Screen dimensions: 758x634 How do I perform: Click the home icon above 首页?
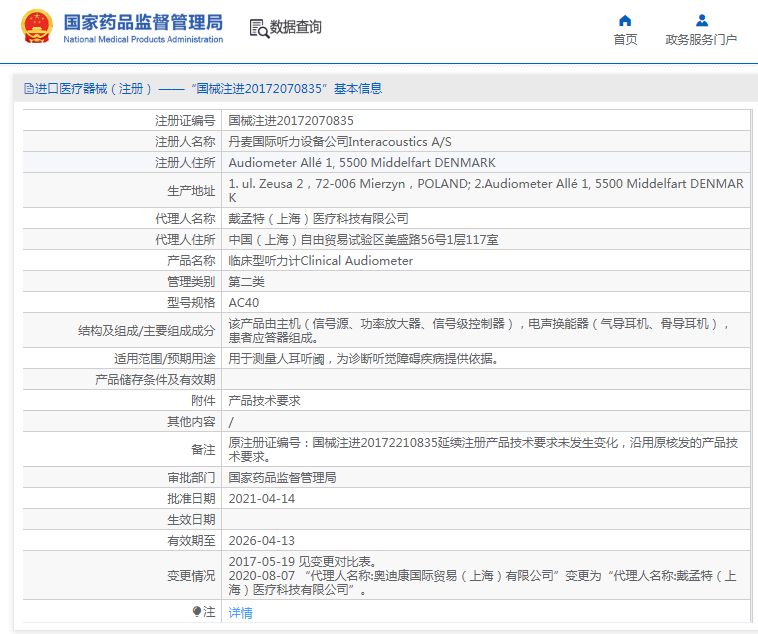tap(625, 21)
